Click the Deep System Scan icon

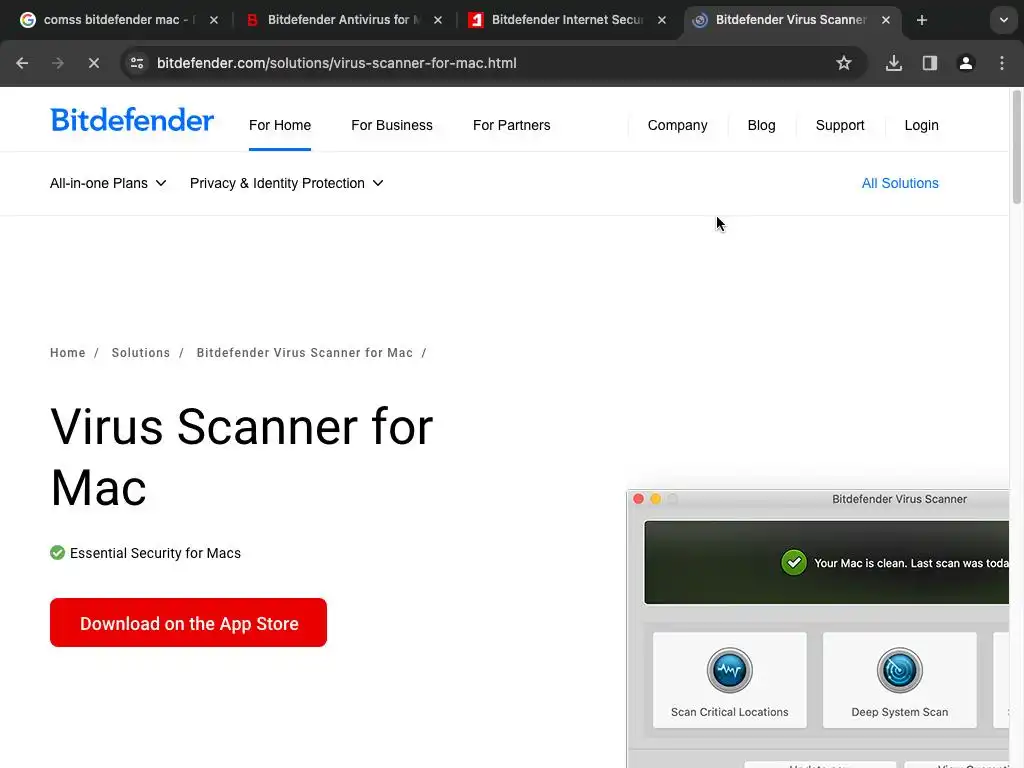pyautogui.click(x=899, y=670)
